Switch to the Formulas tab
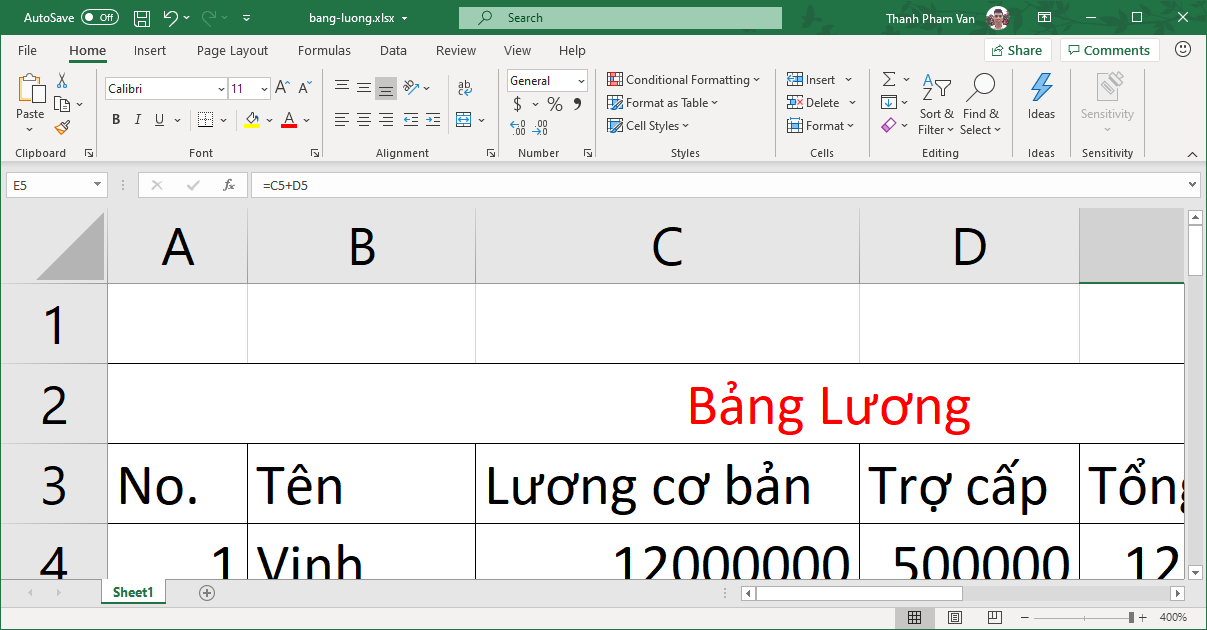This screenshot has width=1207, height=630. coord(324,51)
